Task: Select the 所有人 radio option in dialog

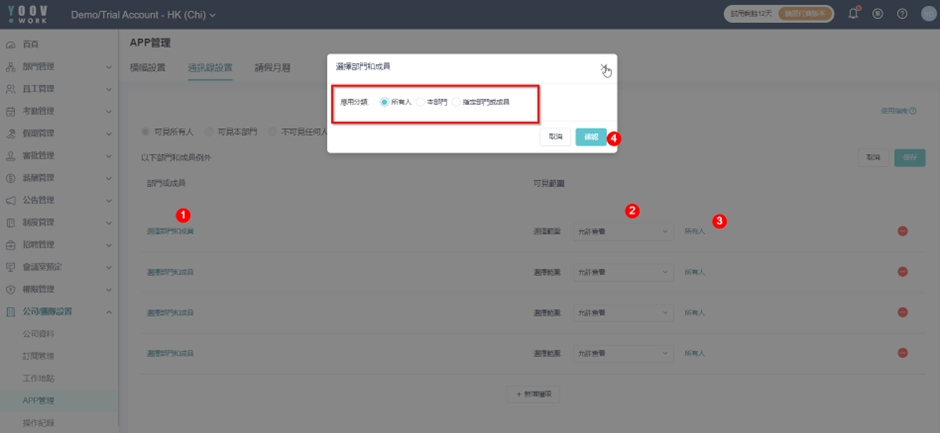Action: [x=385, y=102]
